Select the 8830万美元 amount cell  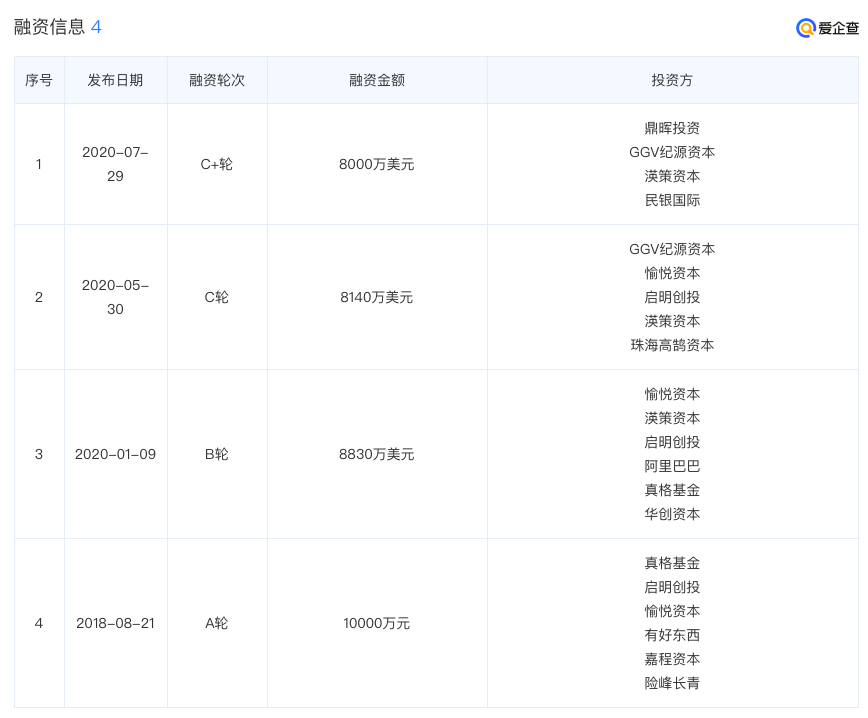[x=376, y=454]
